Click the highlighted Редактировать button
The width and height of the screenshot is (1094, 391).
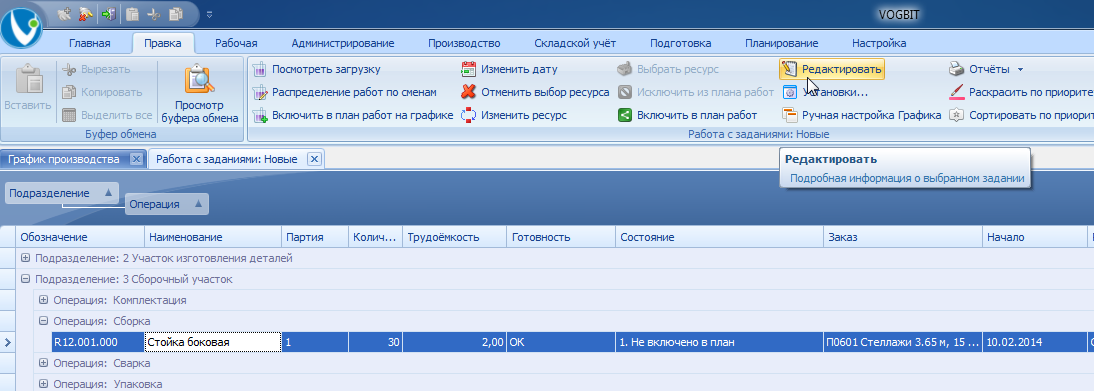point(832,69)
